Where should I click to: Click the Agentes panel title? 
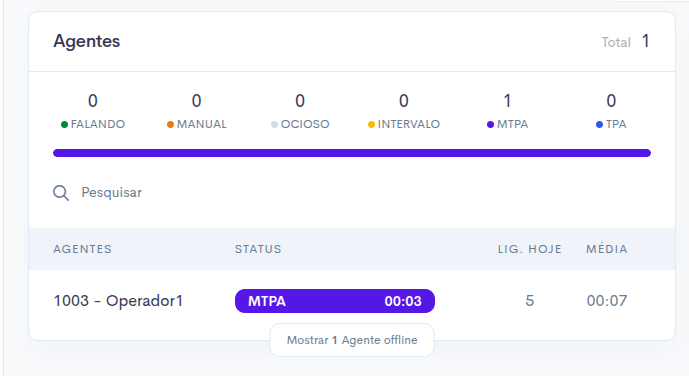(x=87, y=42)
